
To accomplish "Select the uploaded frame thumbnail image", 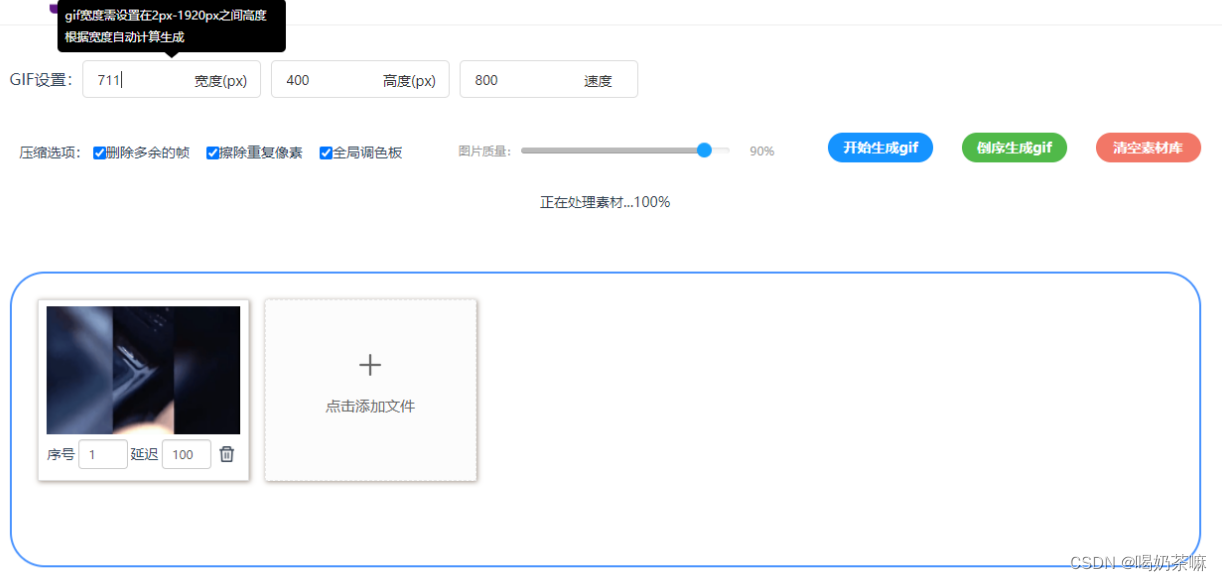I will [143, 370].
